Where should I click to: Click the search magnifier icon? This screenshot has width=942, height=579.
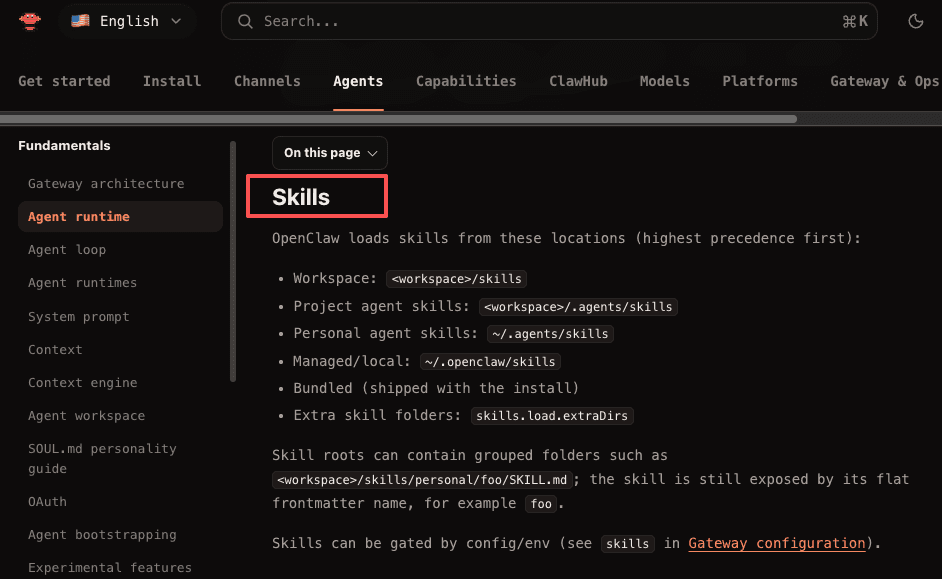click(245, 22)
